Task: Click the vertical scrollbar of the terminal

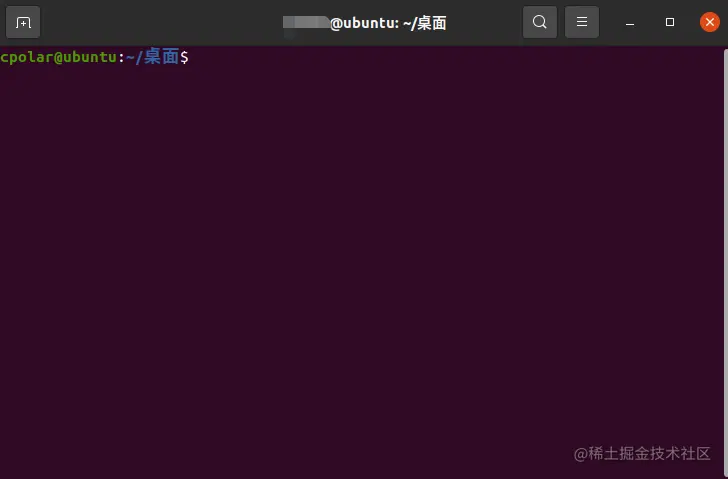Action: pyautogui.click(x=726, y=262)
